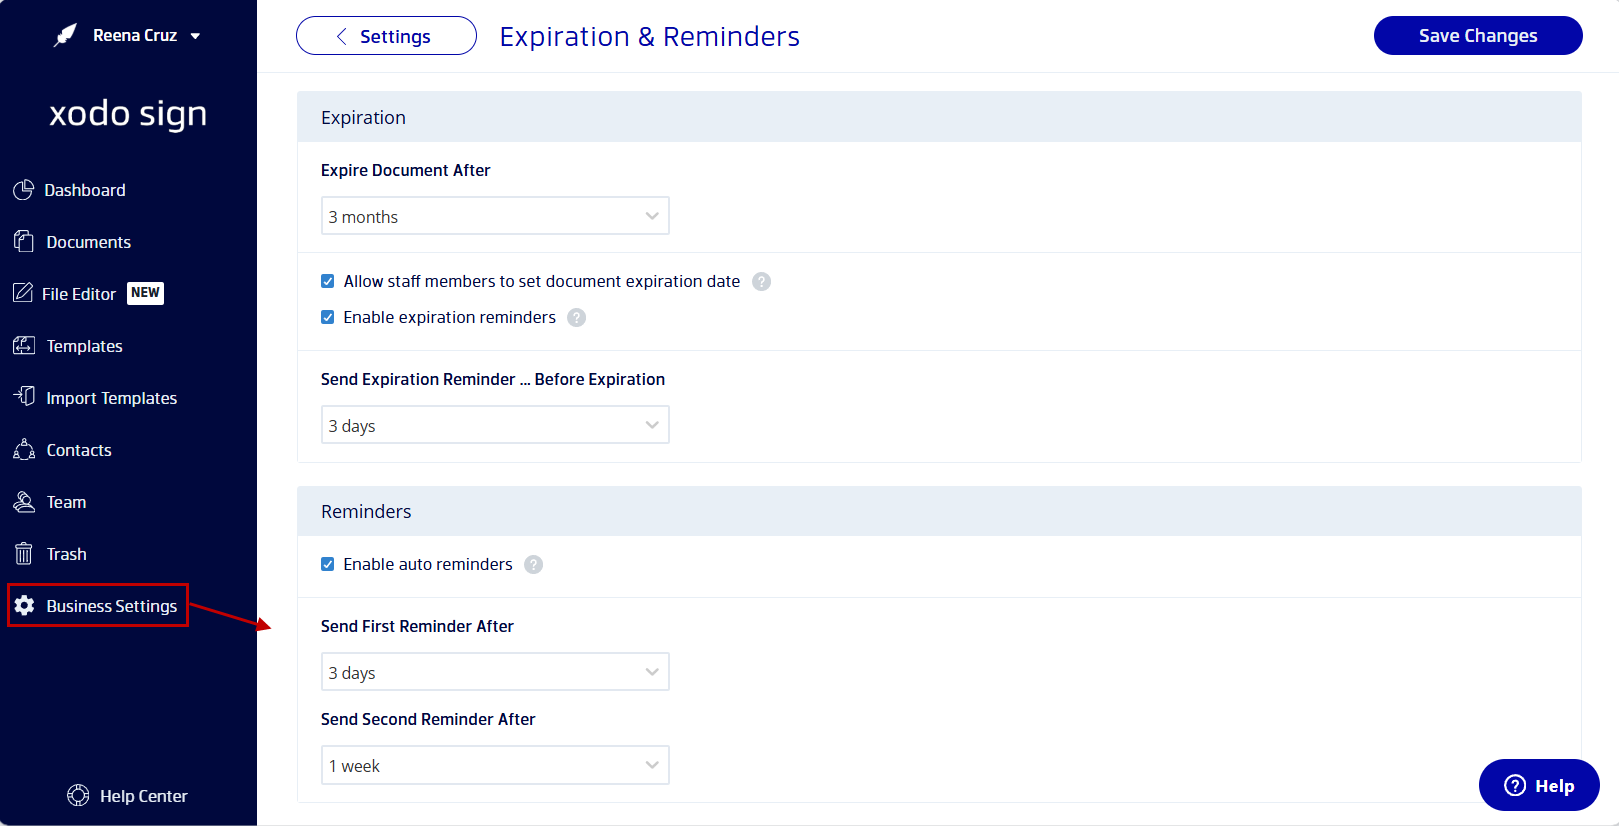Click the Help question mark tooltip beside auto reminders
The image size is (1619, 826).
533,564
